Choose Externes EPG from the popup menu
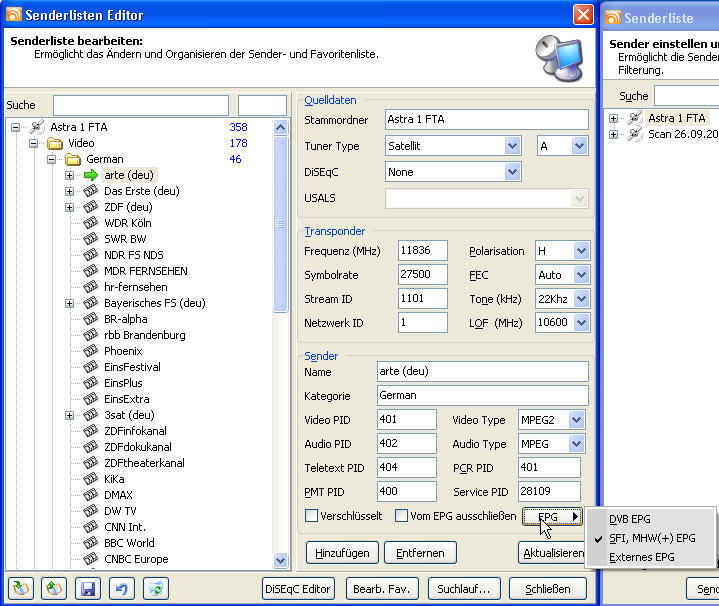The width and height of the screenshot is (719, 606). click(642, 557)
